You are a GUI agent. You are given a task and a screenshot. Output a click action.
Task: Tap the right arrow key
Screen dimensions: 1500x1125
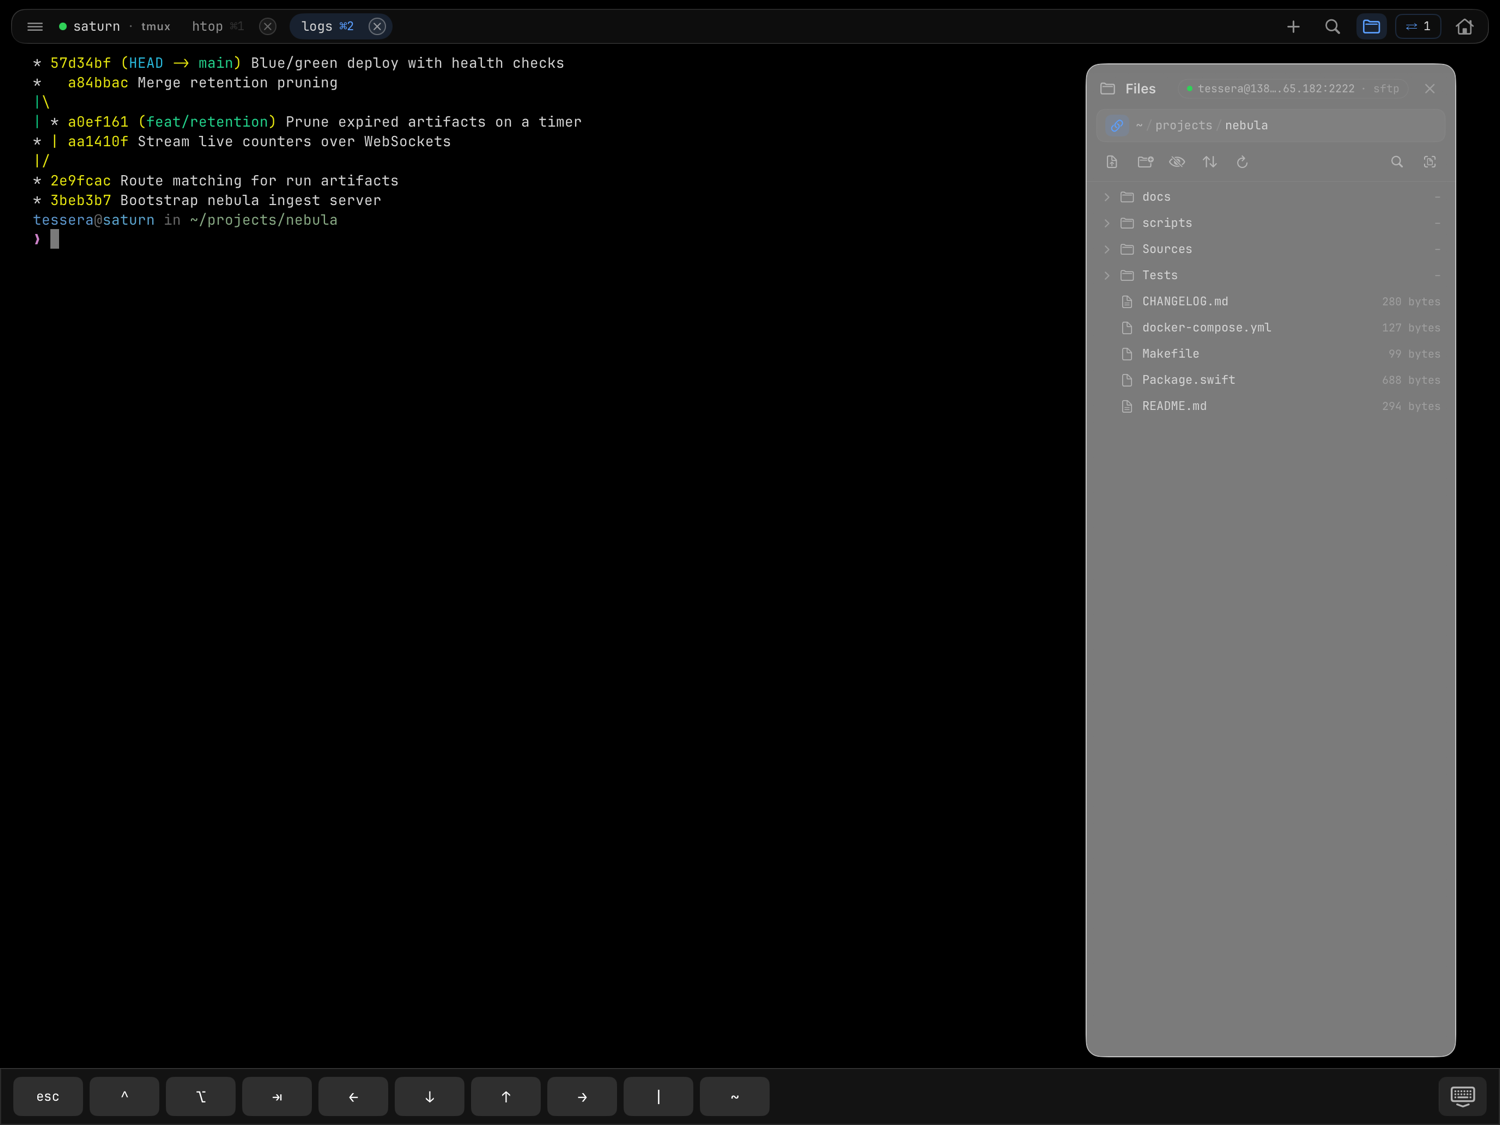tap(582, 1097)
